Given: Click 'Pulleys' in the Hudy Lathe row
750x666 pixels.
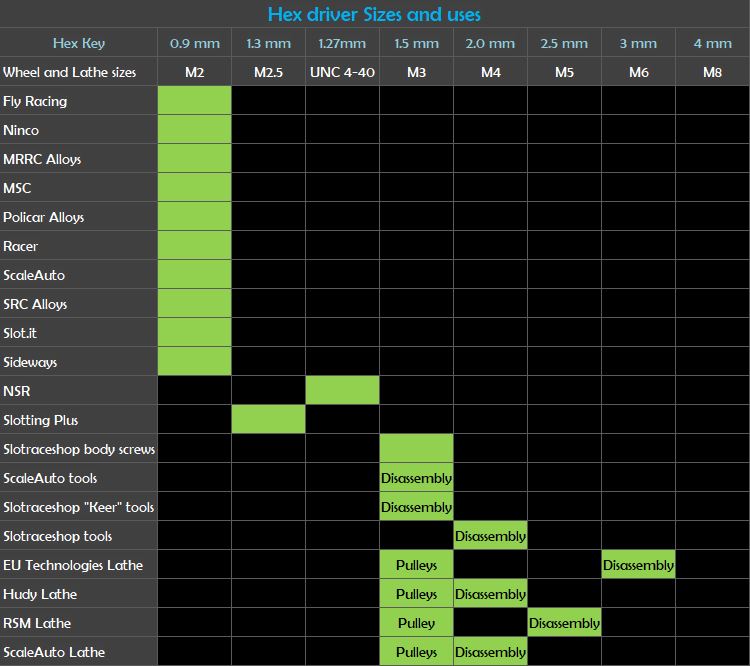Looking at the screenshot, I should [416, 594].
